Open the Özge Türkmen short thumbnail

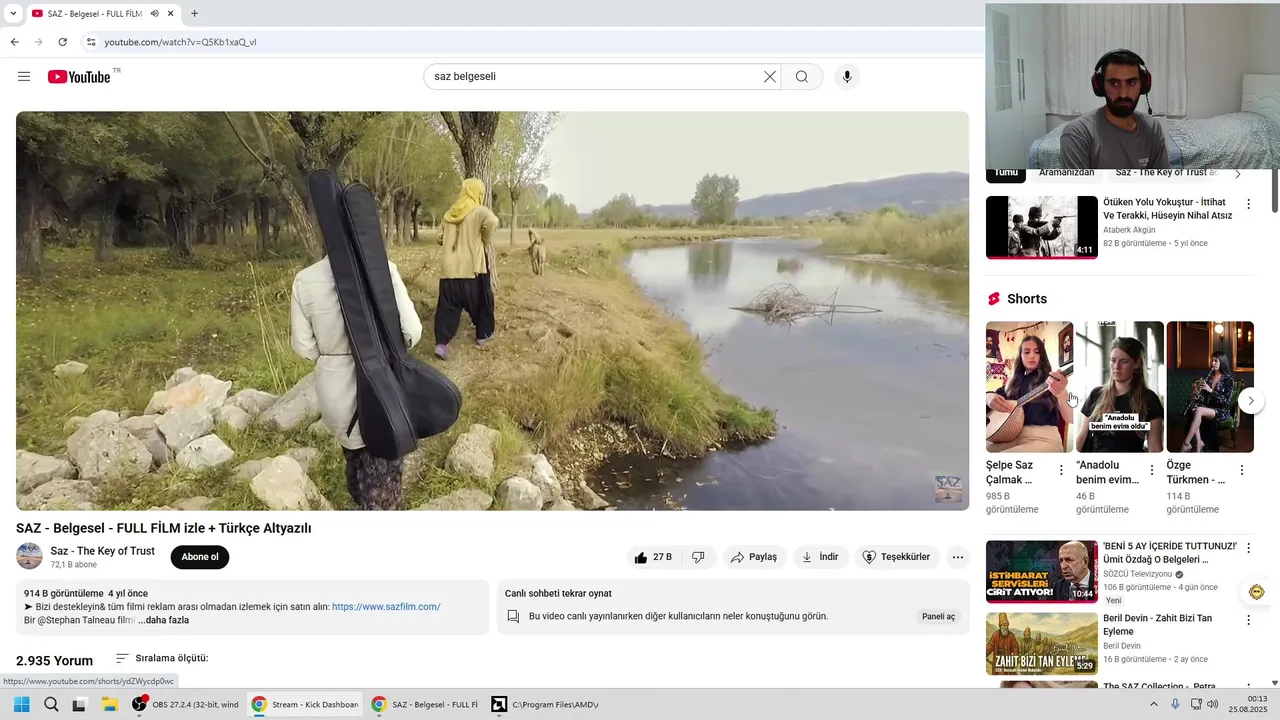[1210, 387]
